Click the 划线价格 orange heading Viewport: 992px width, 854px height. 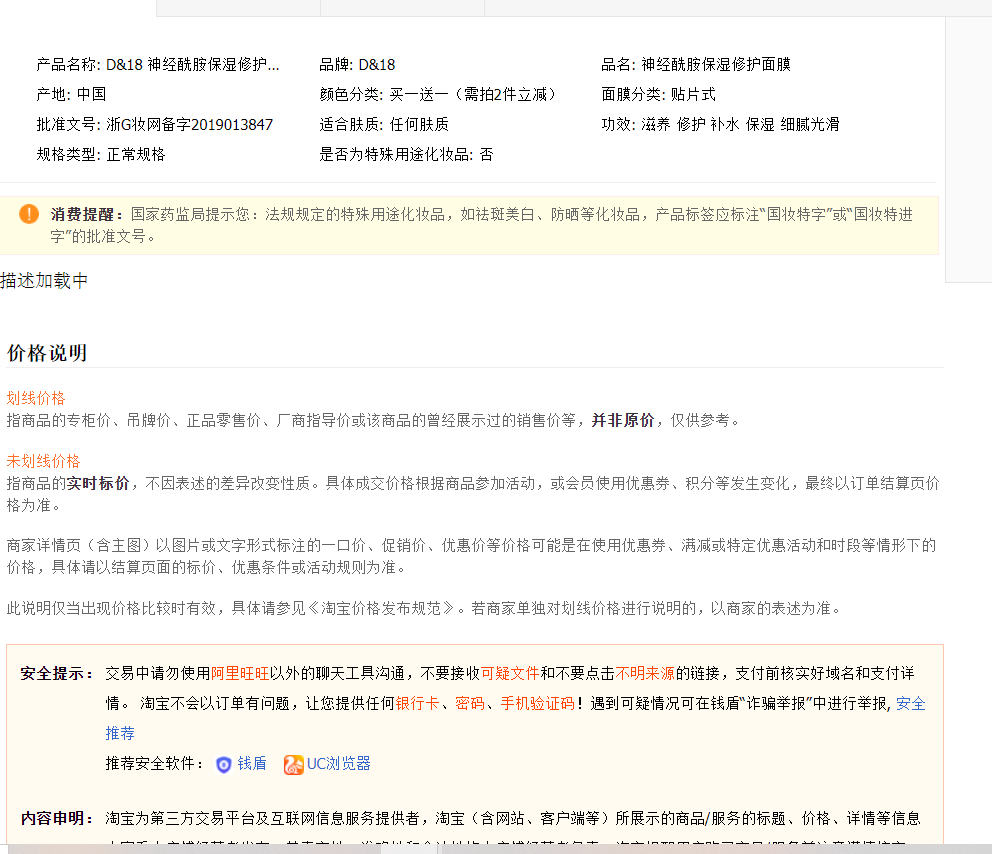pyautogui.click(x=36, y=398)
